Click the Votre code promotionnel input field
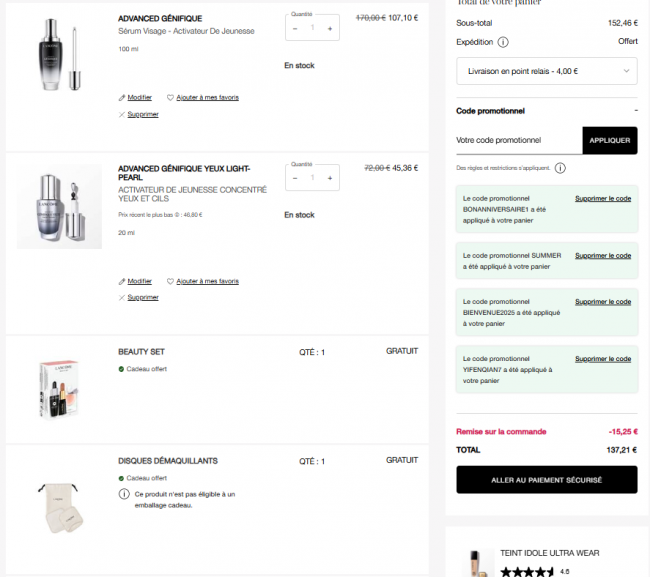The width and height of the screenshot is (650, 577). click(519, 141)
